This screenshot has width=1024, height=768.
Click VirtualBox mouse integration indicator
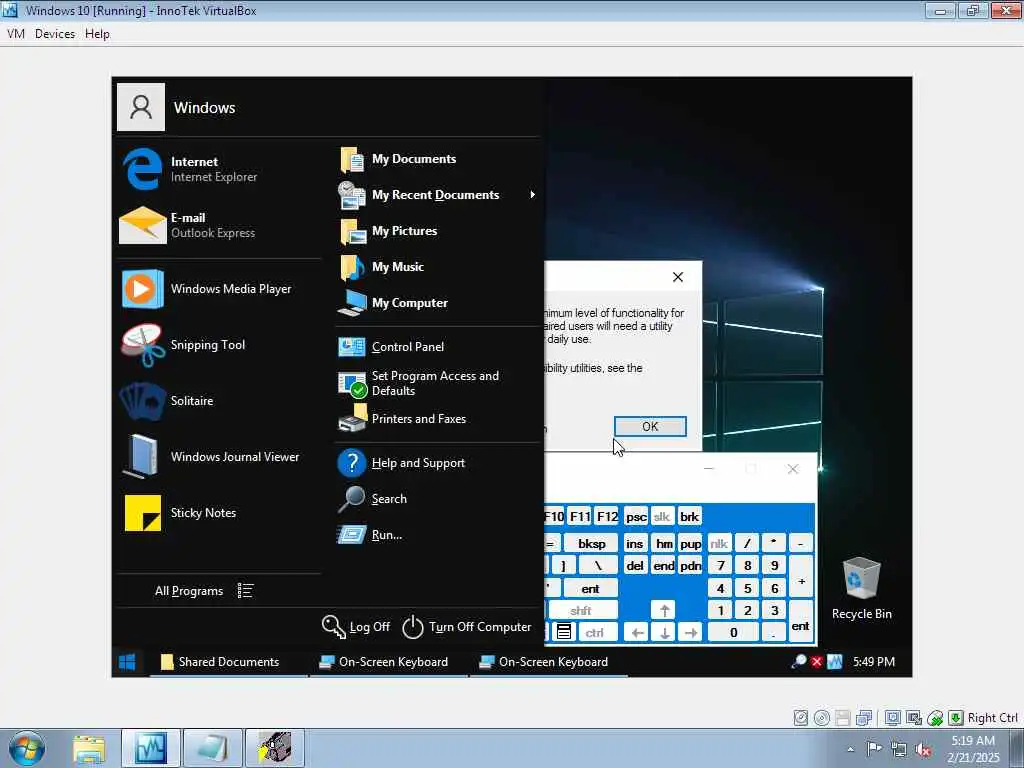pos(935,718)
